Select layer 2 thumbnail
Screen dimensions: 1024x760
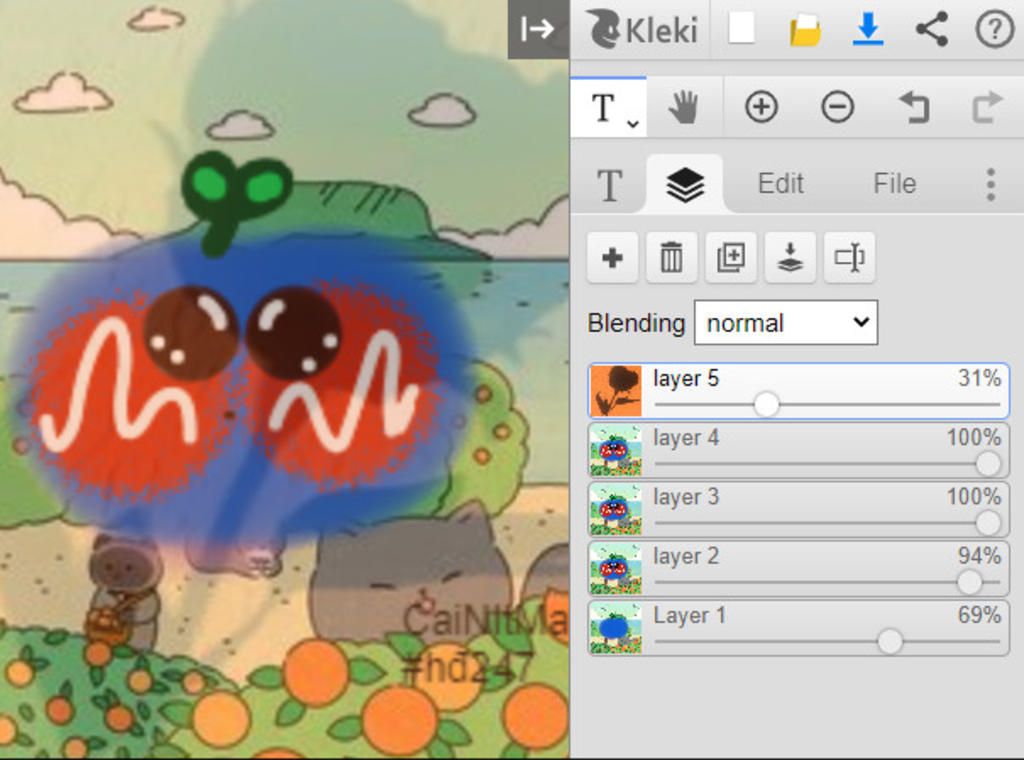615,569
